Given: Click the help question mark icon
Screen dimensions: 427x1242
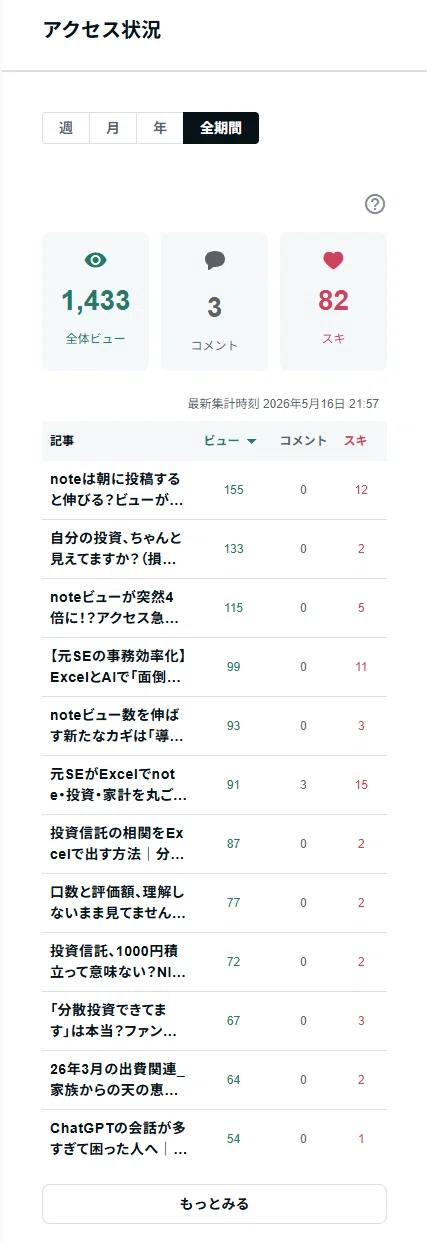Looking at the screenshot, I should coord(375,204).
